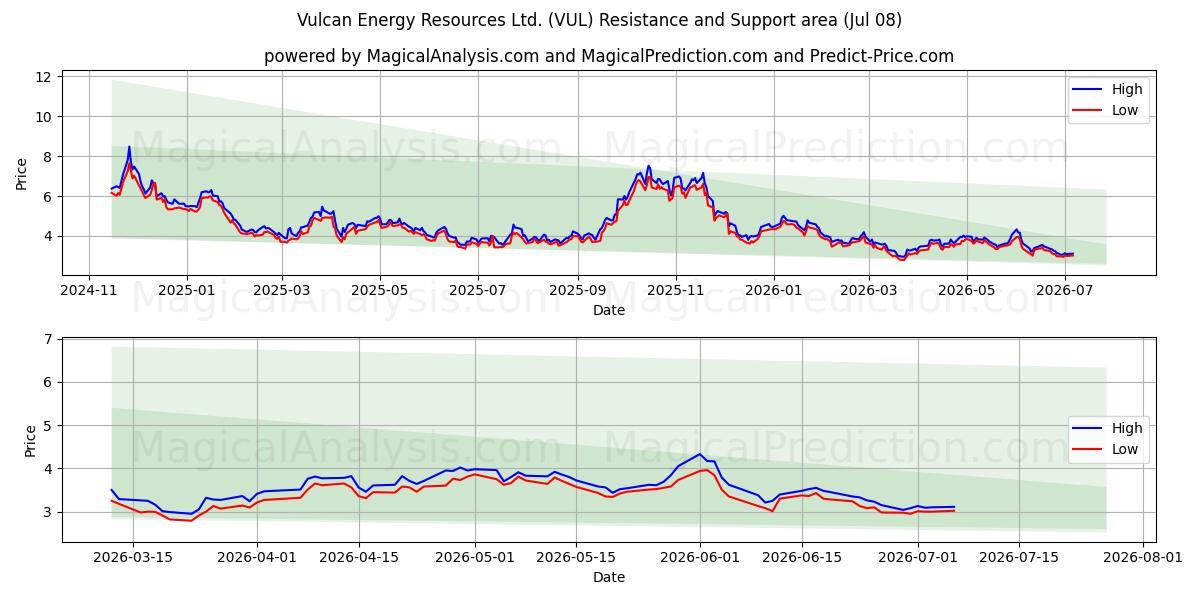This screenshot has width=1200, height=600.
Task: Click the '2026-07' date tick in the upper chart
Action: pyautogui.click(x=1065, y=291)
